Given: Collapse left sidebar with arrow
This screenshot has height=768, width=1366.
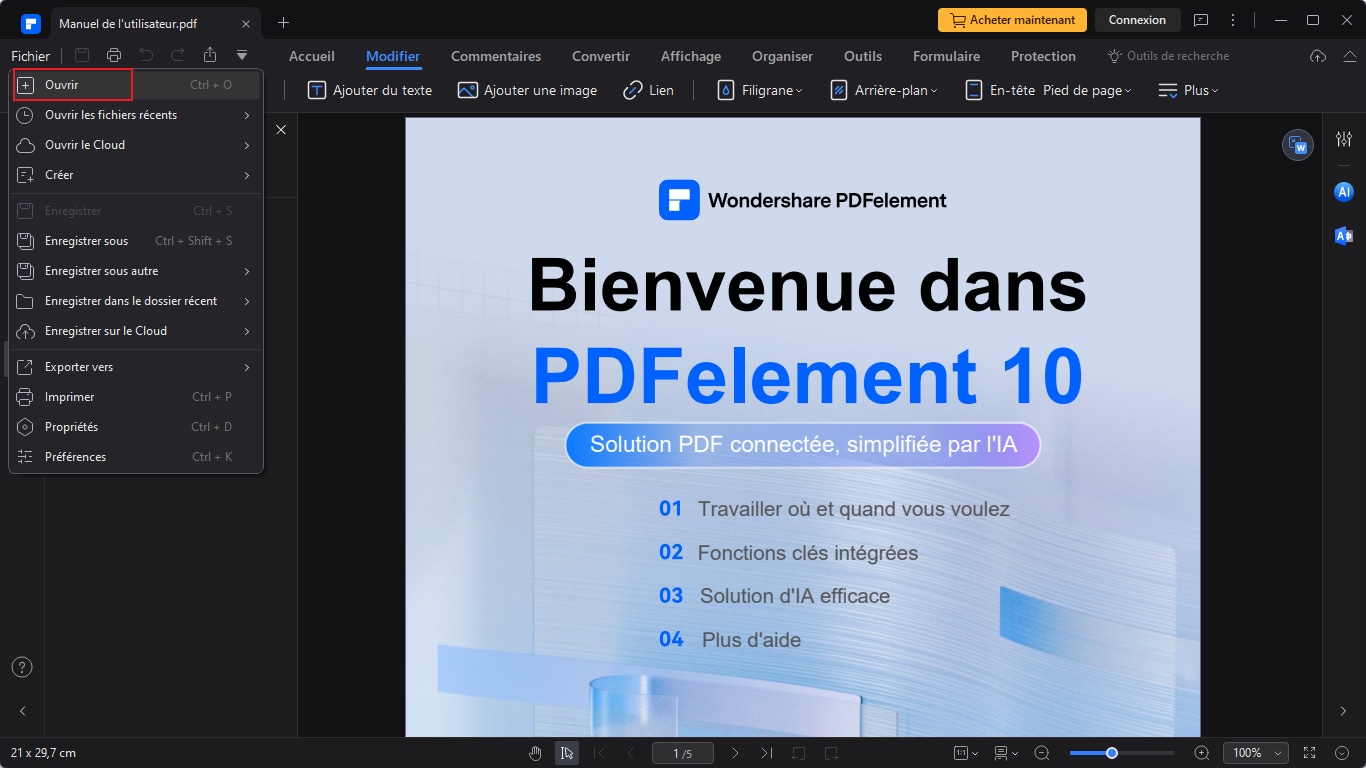Looking at the screenshot, I should 22,711.
